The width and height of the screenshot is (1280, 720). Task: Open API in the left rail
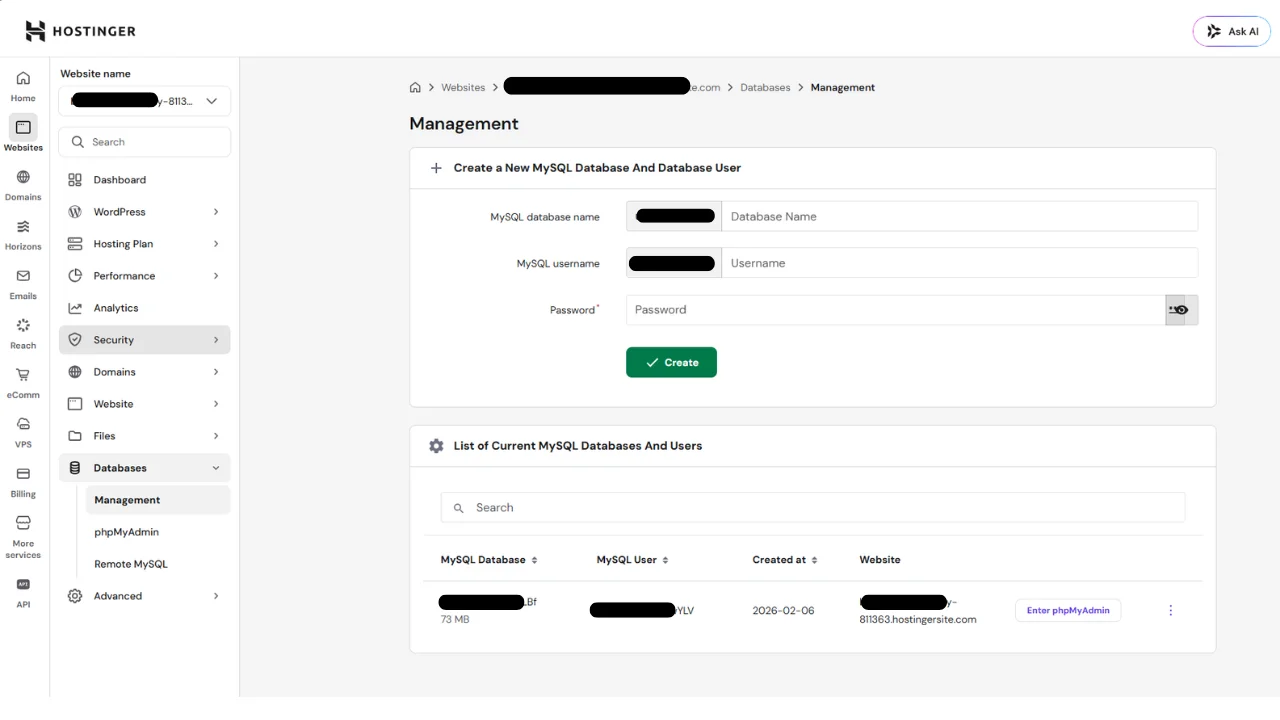tap(23, 592)
